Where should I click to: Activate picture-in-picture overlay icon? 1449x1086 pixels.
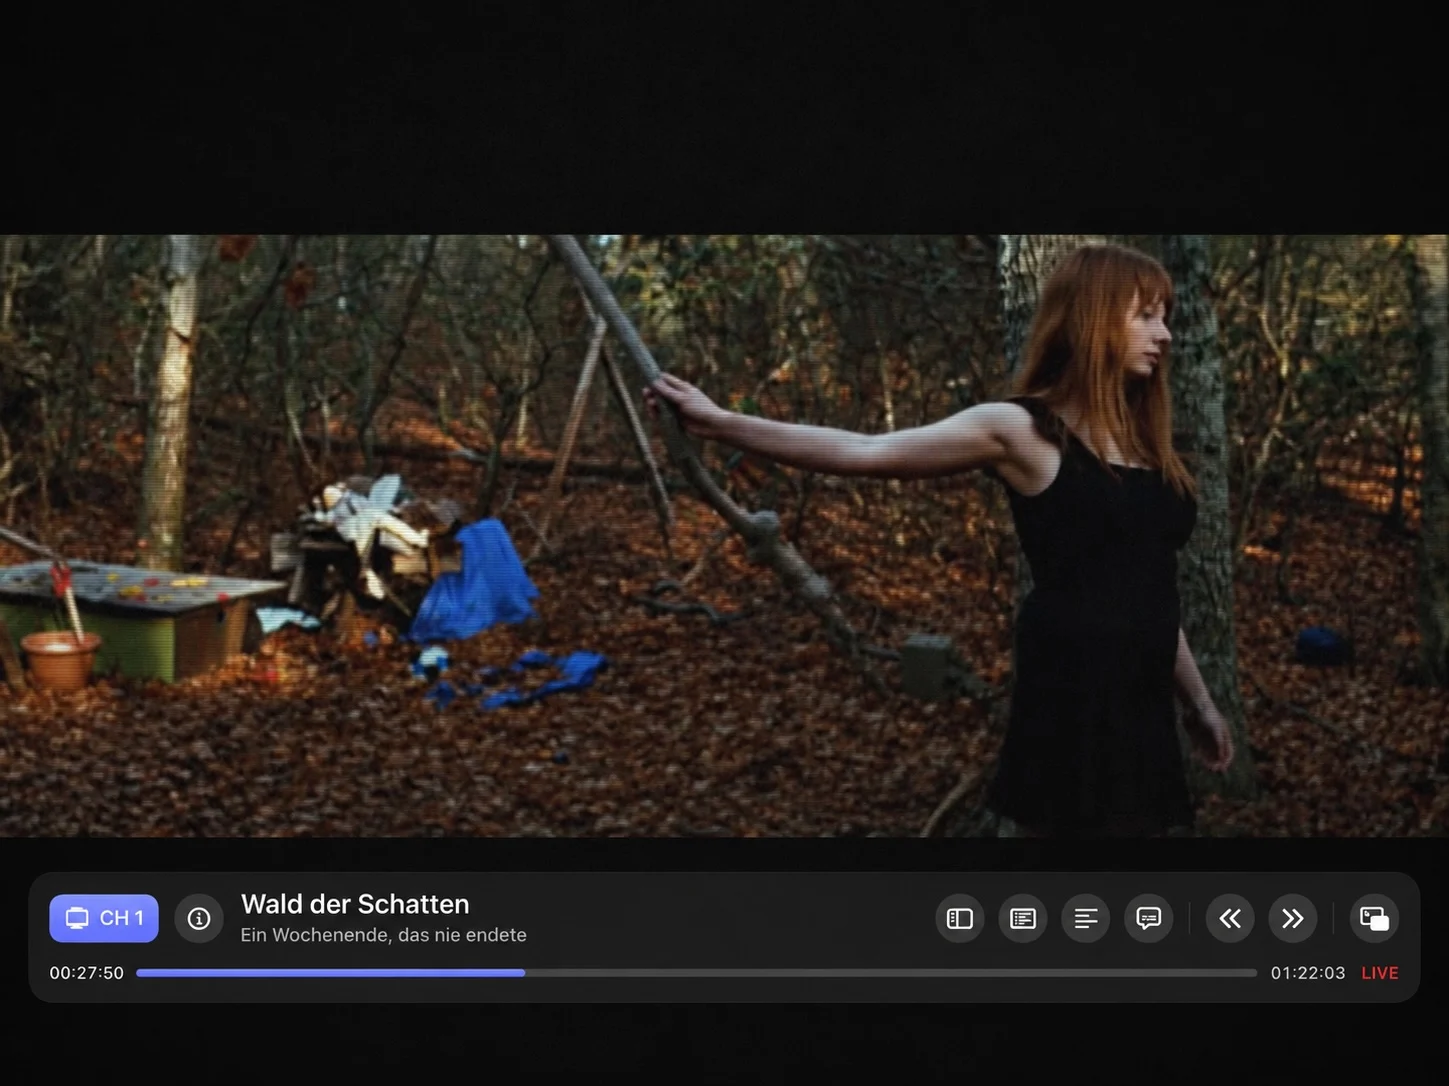pyautogui.click(x=1374, y=918)
